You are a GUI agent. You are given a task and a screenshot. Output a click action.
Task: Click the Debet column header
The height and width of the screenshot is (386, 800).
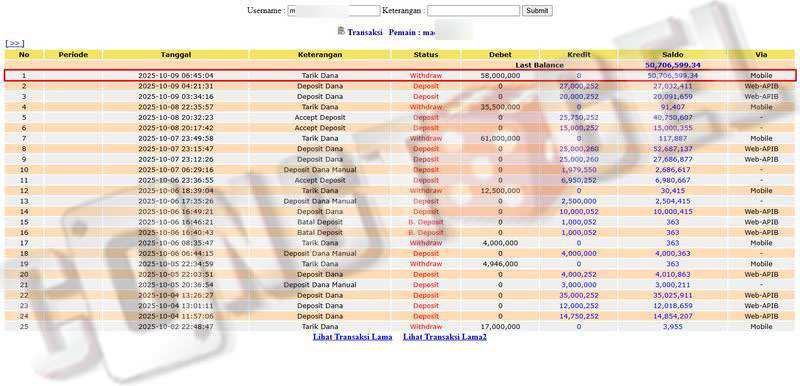tap(500, 55)
